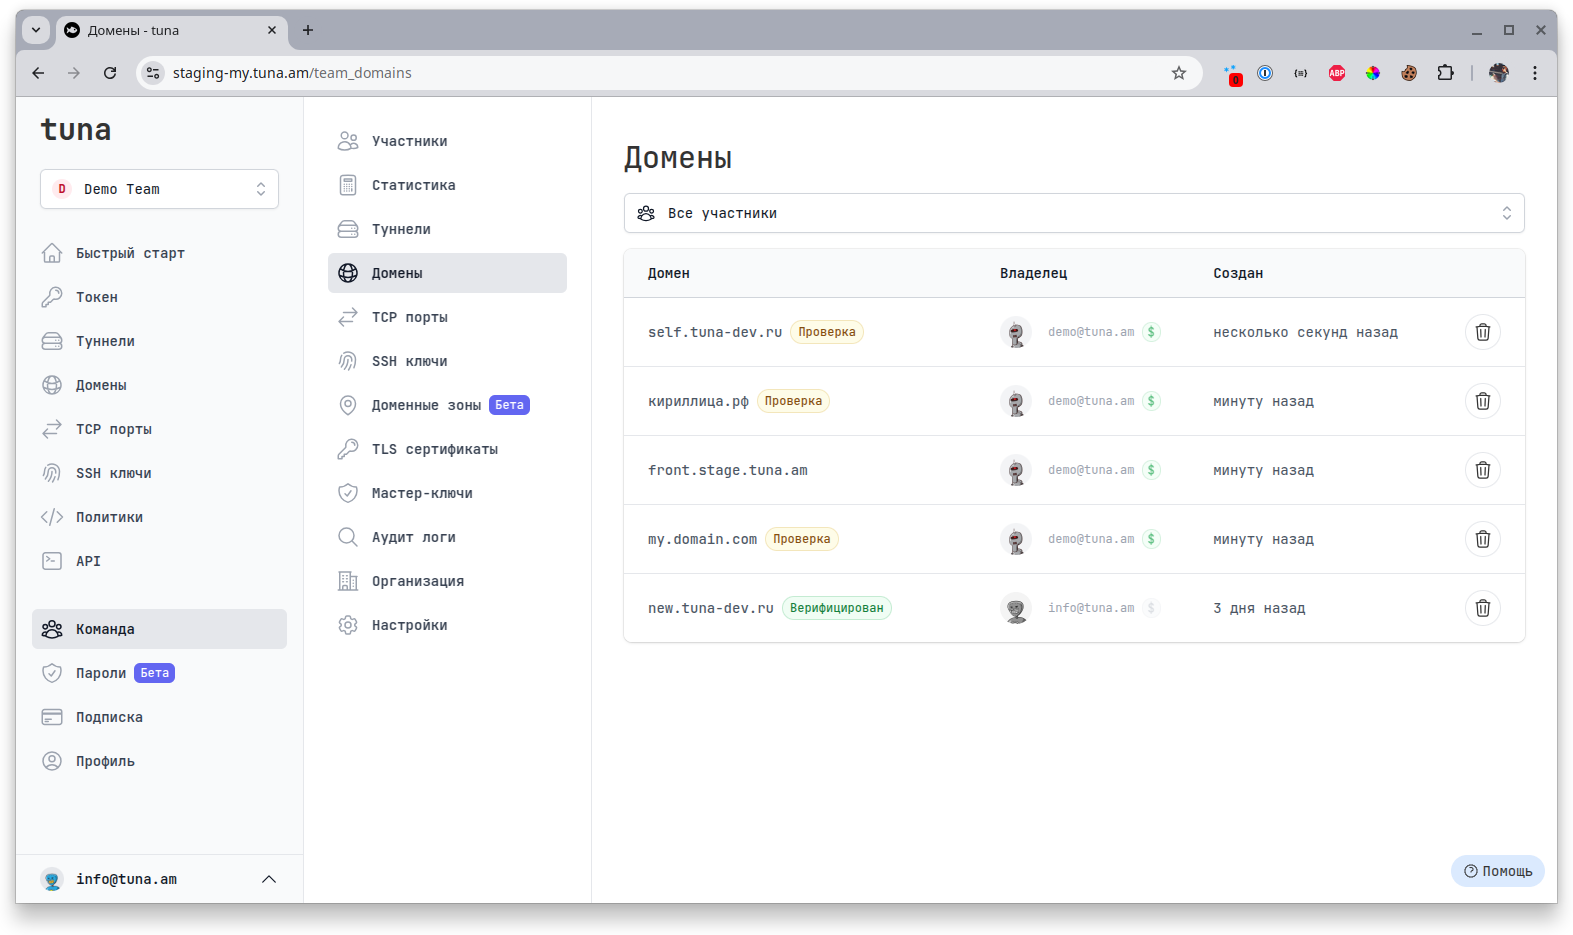Open SSH ключи in the left sidebar
Image resolution: width=1573 pixels, height=935 pixels.
(159, 473)
